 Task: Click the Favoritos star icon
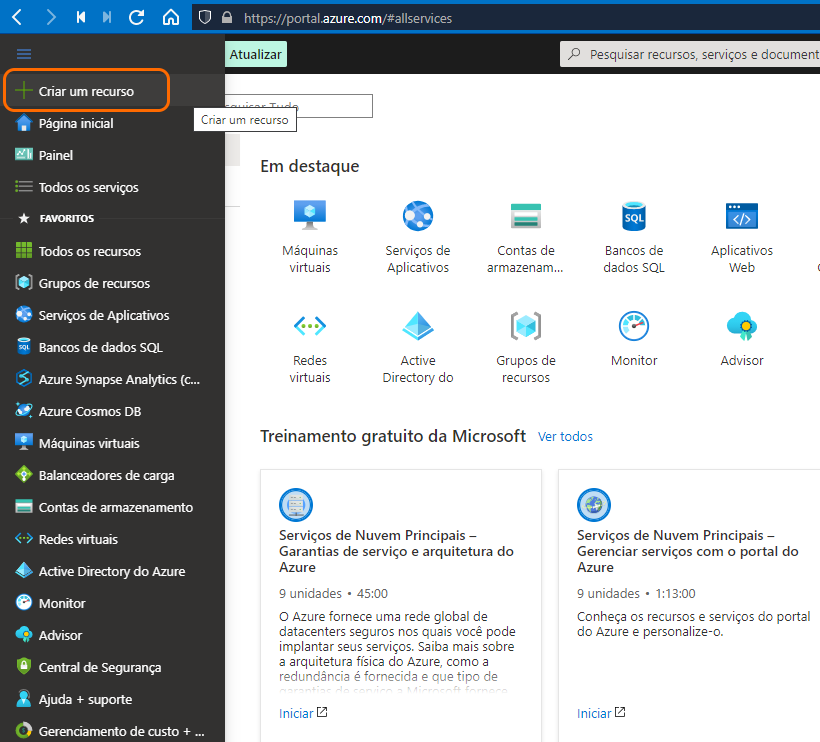[x=24, y=218]
